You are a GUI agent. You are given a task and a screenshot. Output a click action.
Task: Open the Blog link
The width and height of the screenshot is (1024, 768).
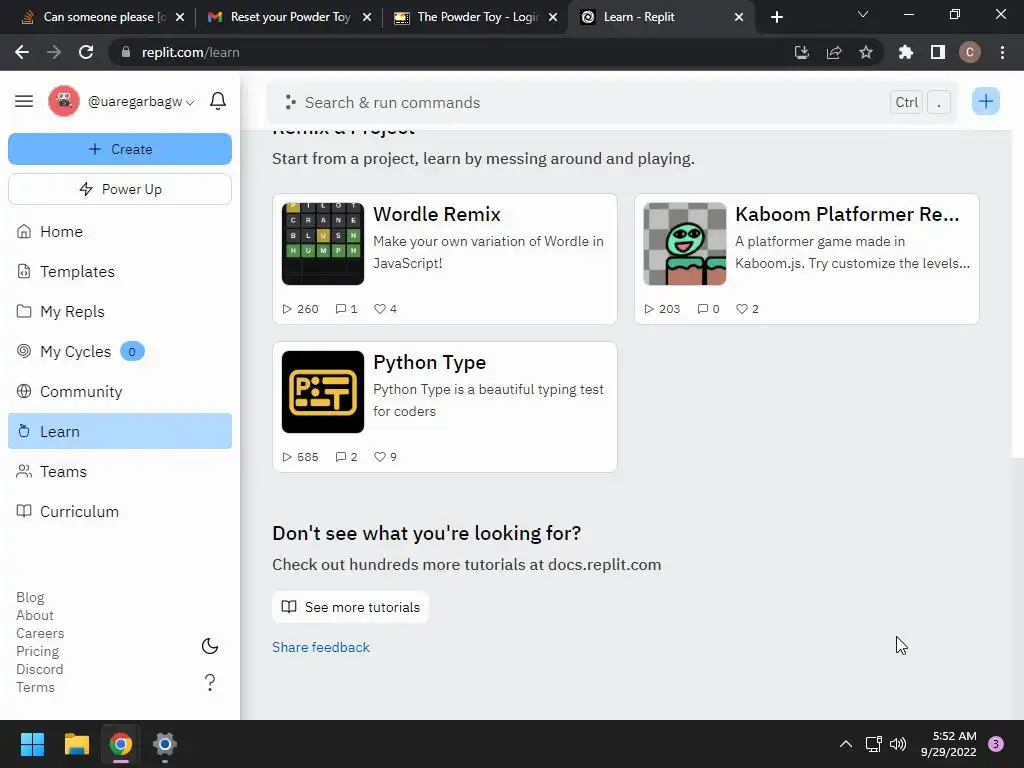pyautogui.click(x=30, y=598)
